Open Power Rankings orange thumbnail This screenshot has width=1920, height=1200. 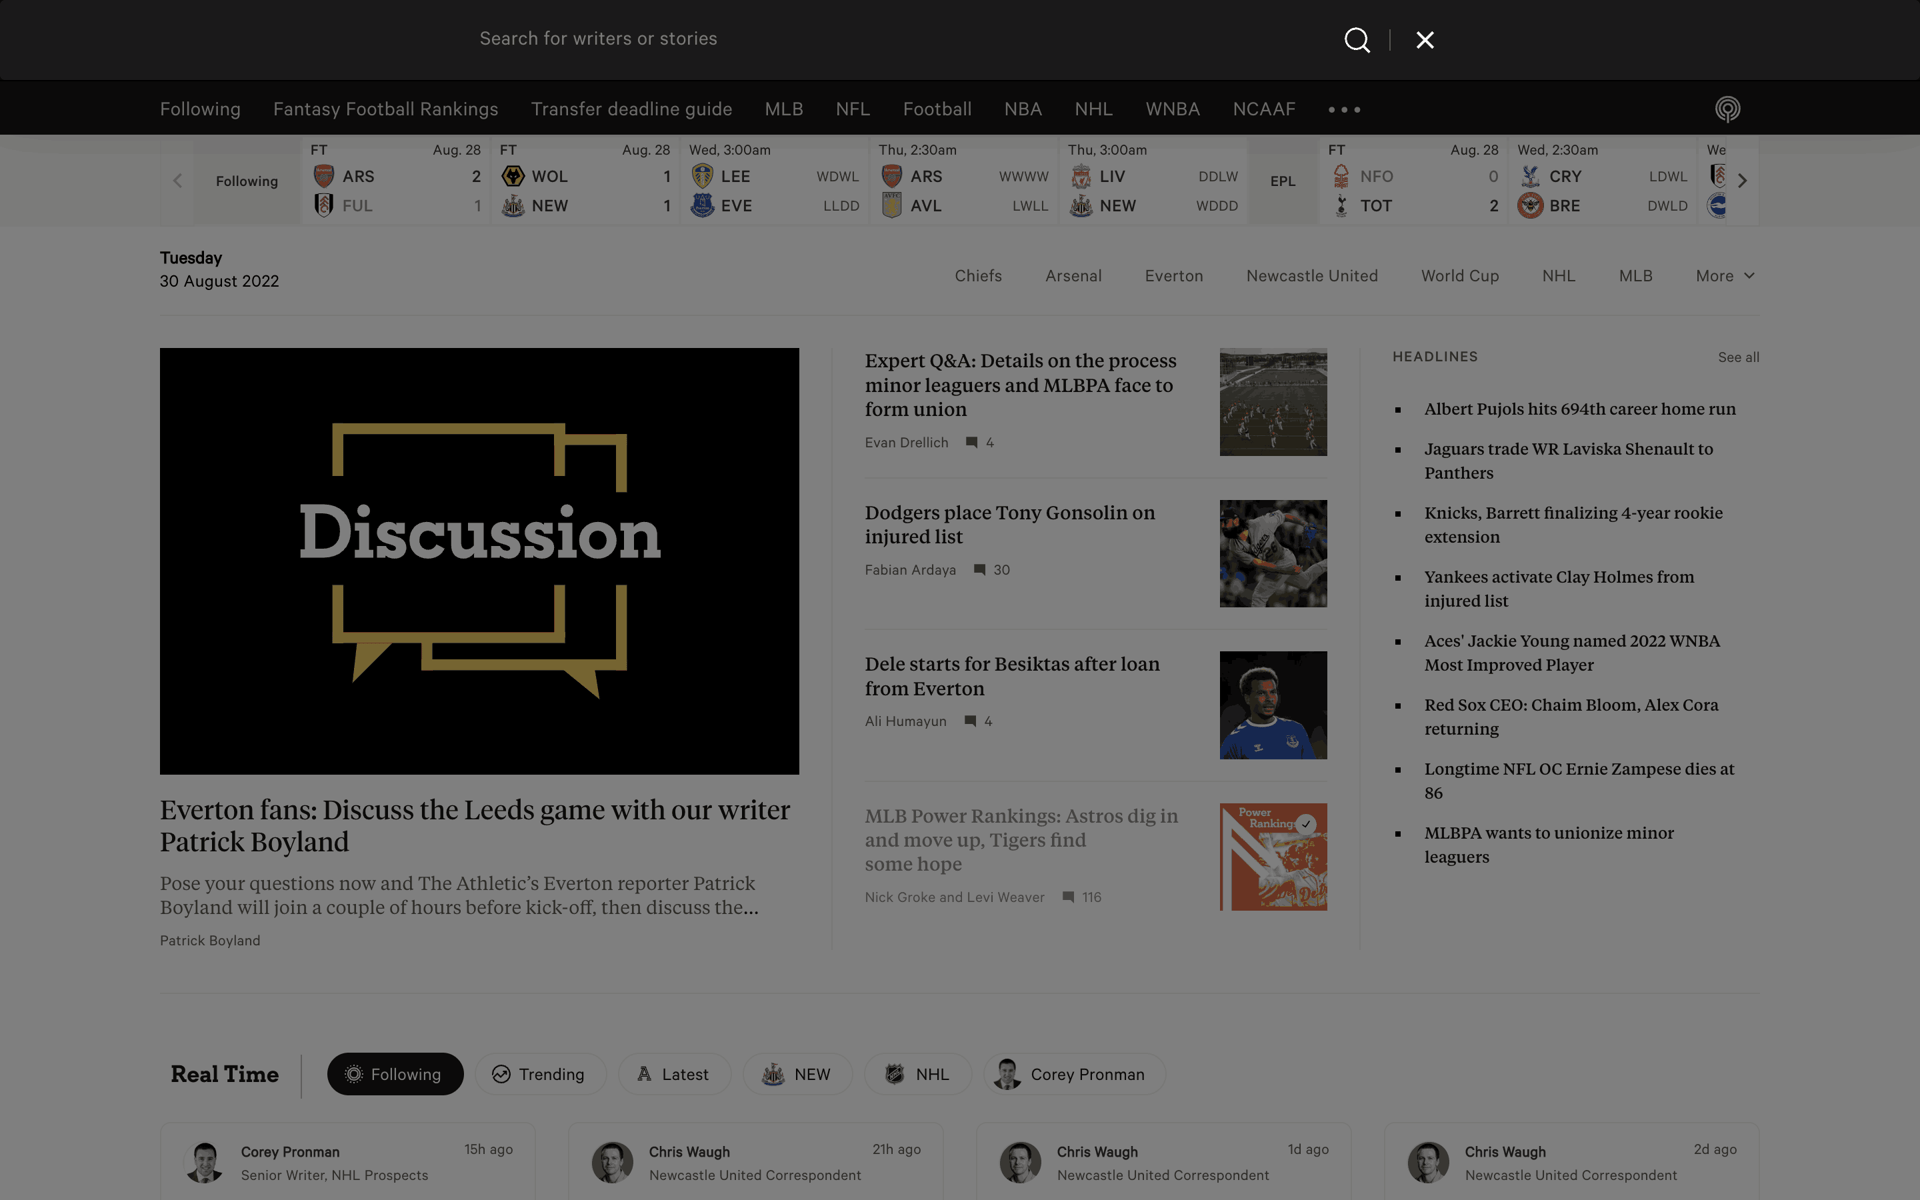[x=1273, y=857]
